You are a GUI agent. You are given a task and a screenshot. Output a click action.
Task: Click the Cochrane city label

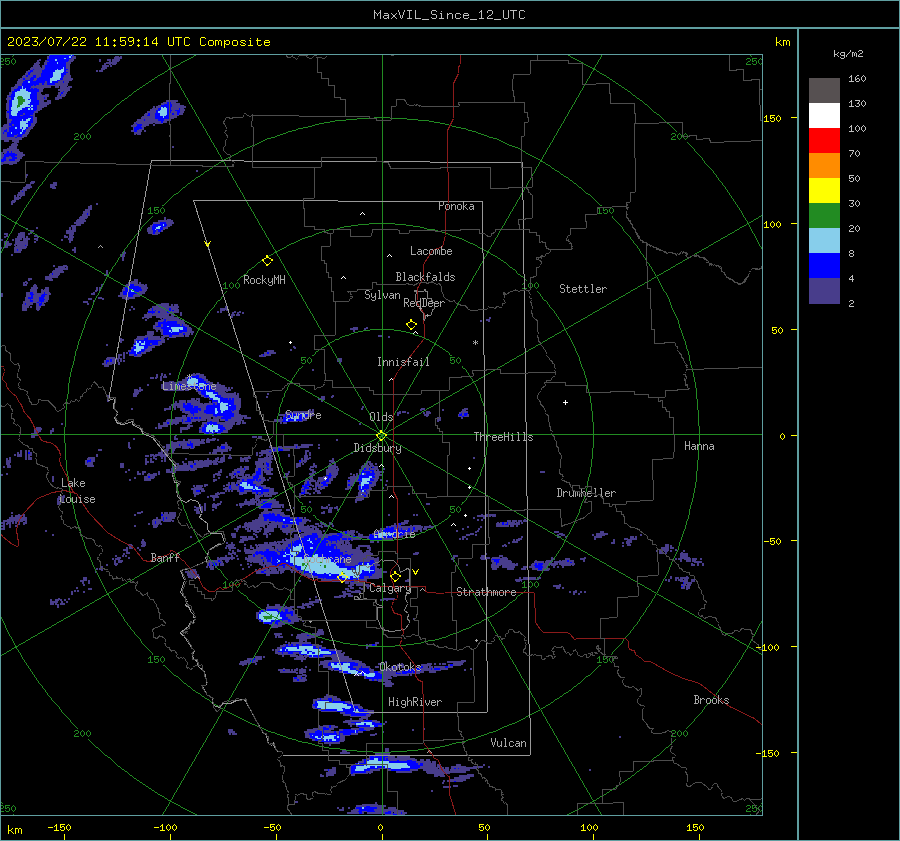(x=327, y=559)
